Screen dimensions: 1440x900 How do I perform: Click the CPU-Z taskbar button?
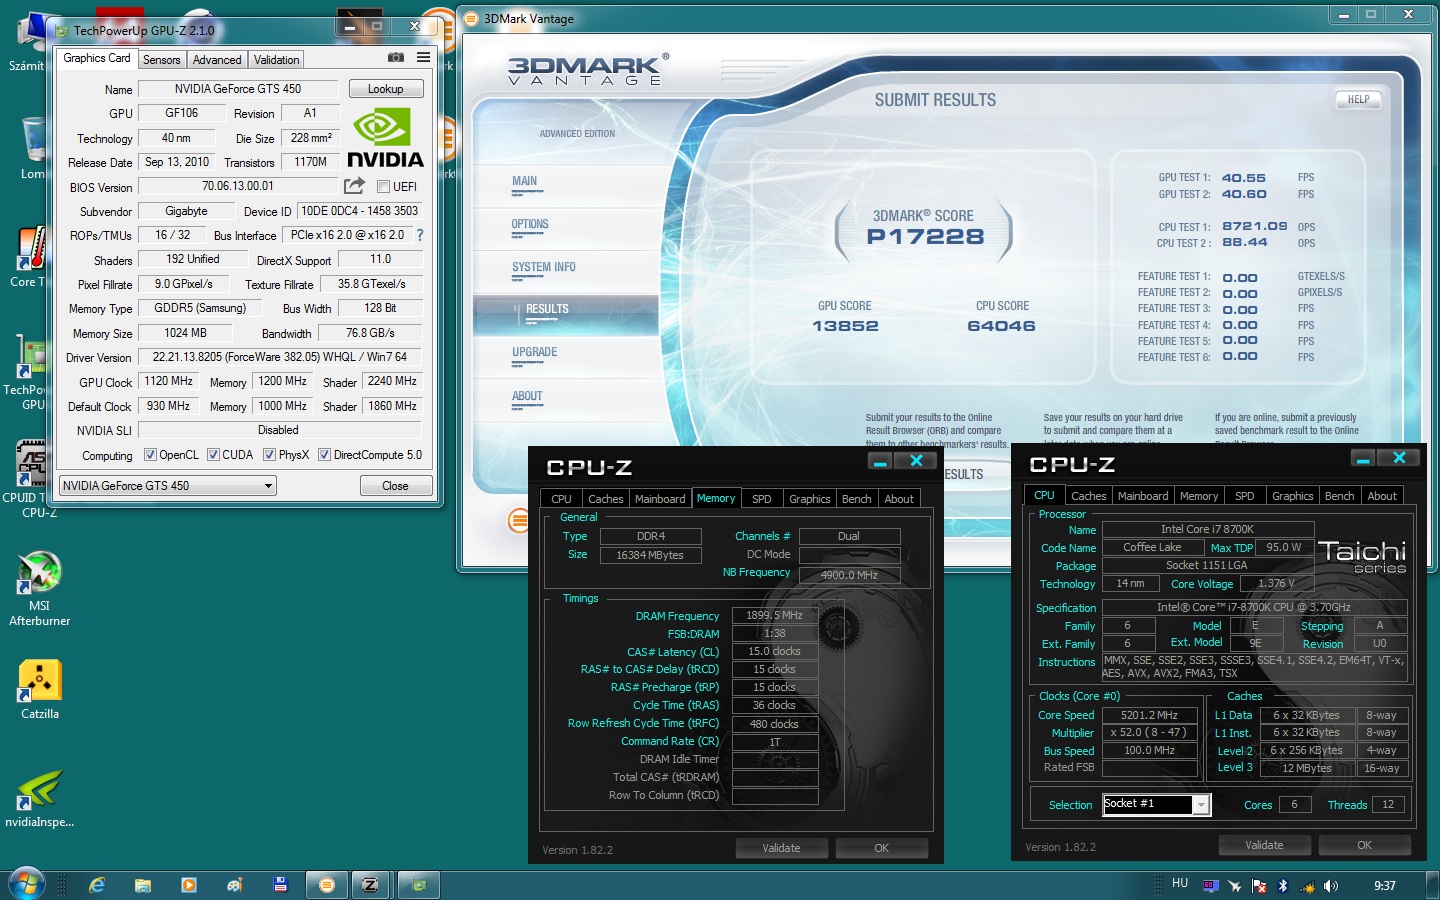(370, 885)
